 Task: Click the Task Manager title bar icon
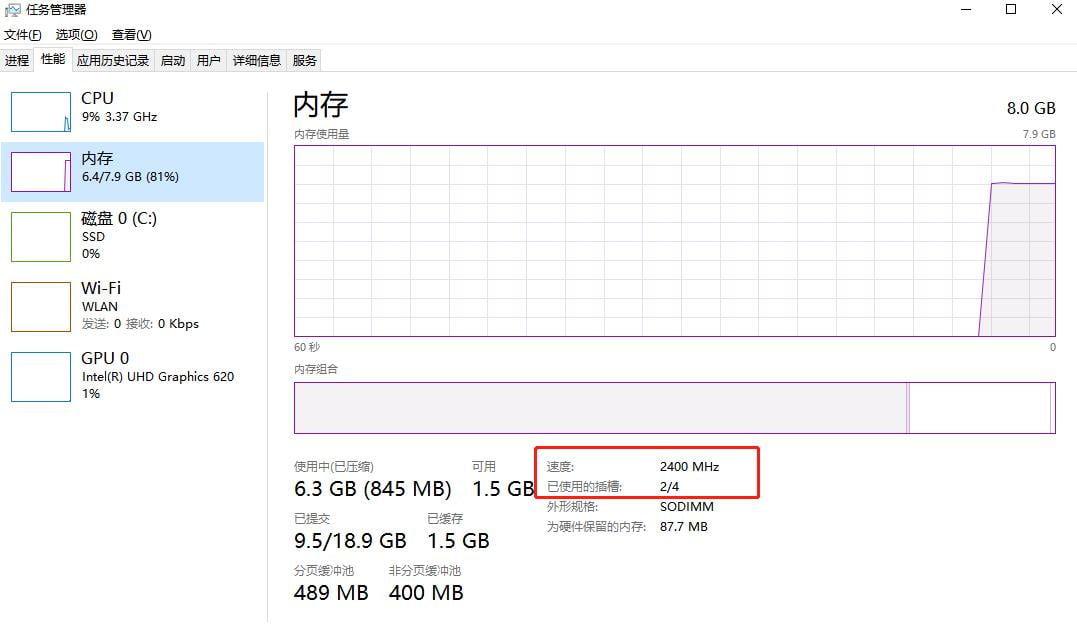[12, 10]
